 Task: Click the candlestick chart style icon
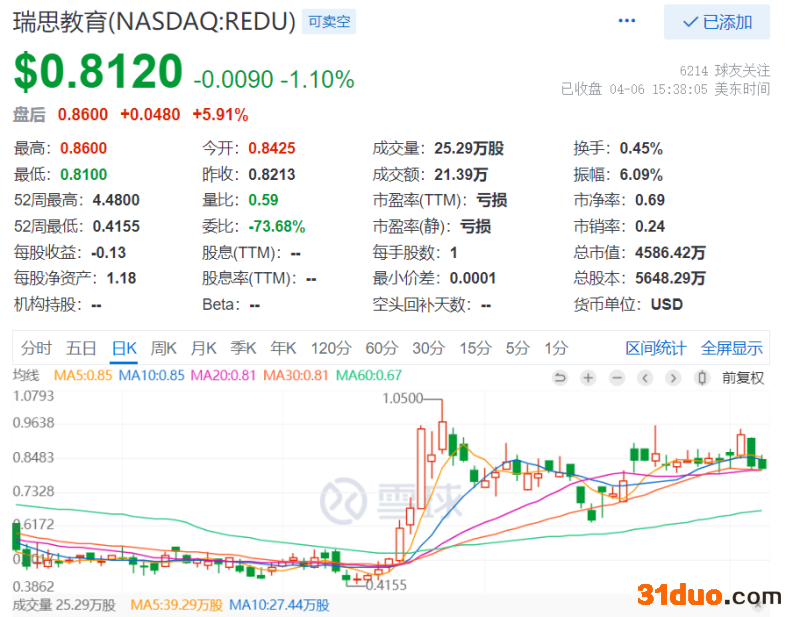click(702, 377)
